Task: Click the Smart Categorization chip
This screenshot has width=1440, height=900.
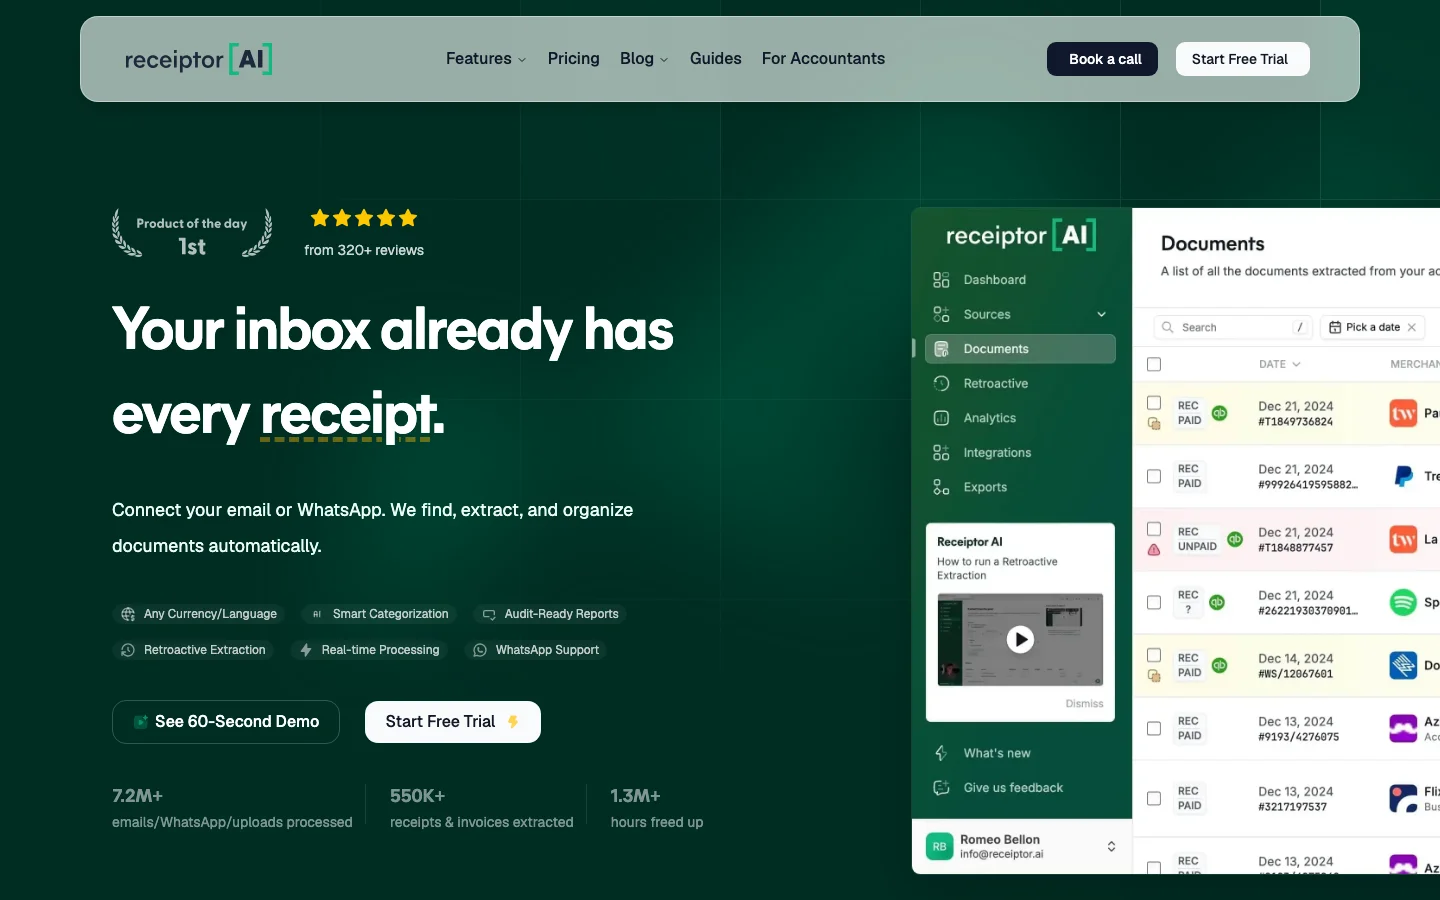Action: tap(380, 614)
